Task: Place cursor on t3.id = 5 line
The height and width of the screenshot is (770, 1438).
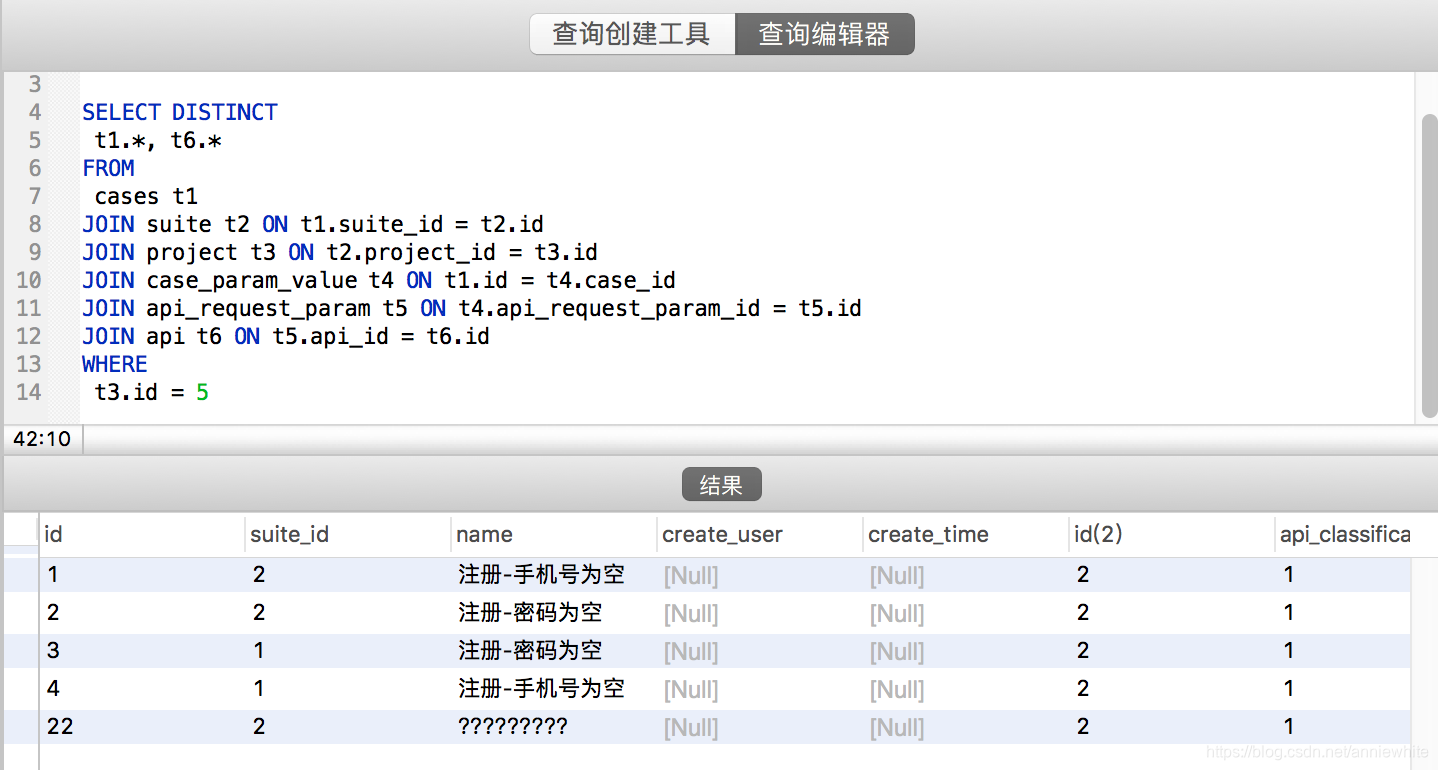Action: click(x=152, y=392)
